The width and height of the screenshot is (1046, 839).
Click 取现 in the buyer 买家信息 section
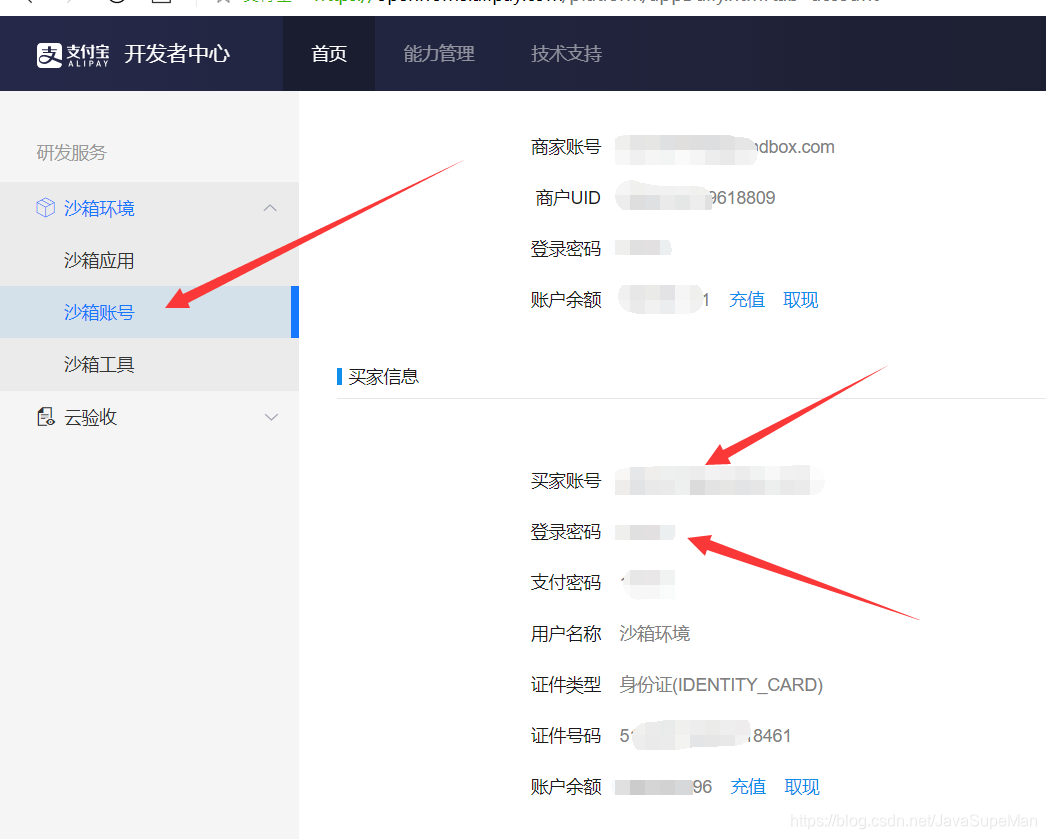[802, 786]
